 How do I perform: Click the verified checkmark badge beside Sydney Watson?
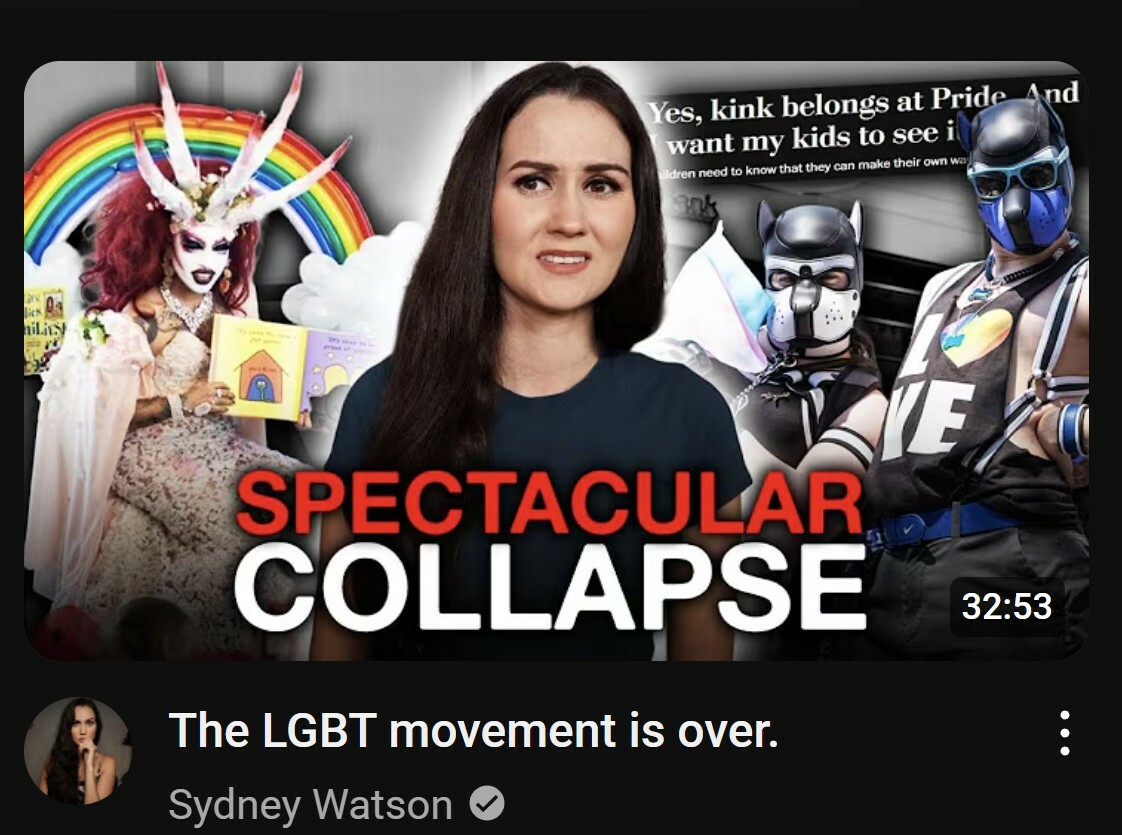[487, 804]
